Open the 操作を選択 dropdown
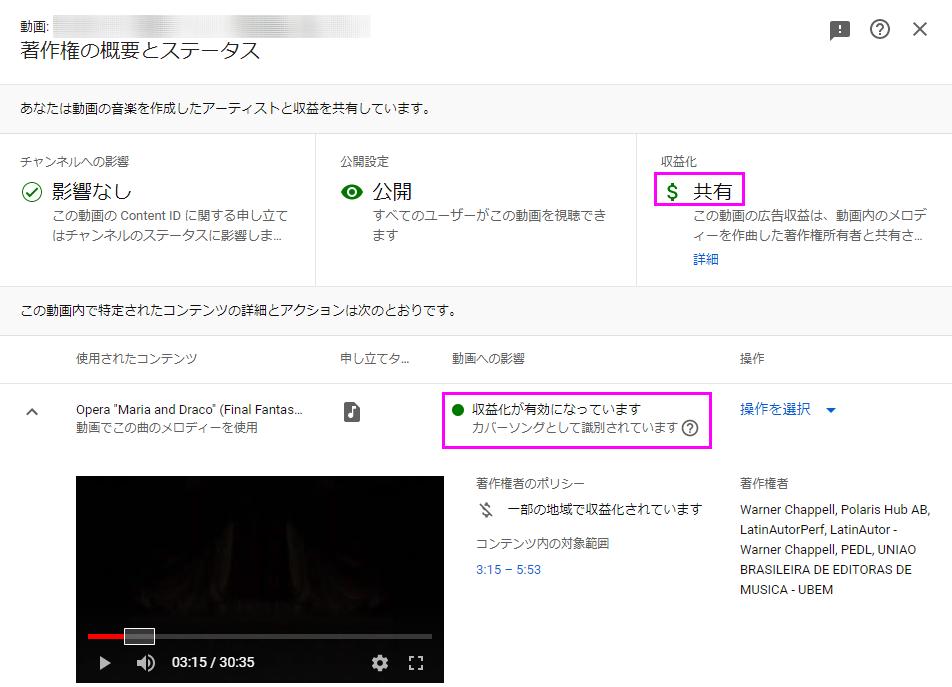 pos(776,409)
